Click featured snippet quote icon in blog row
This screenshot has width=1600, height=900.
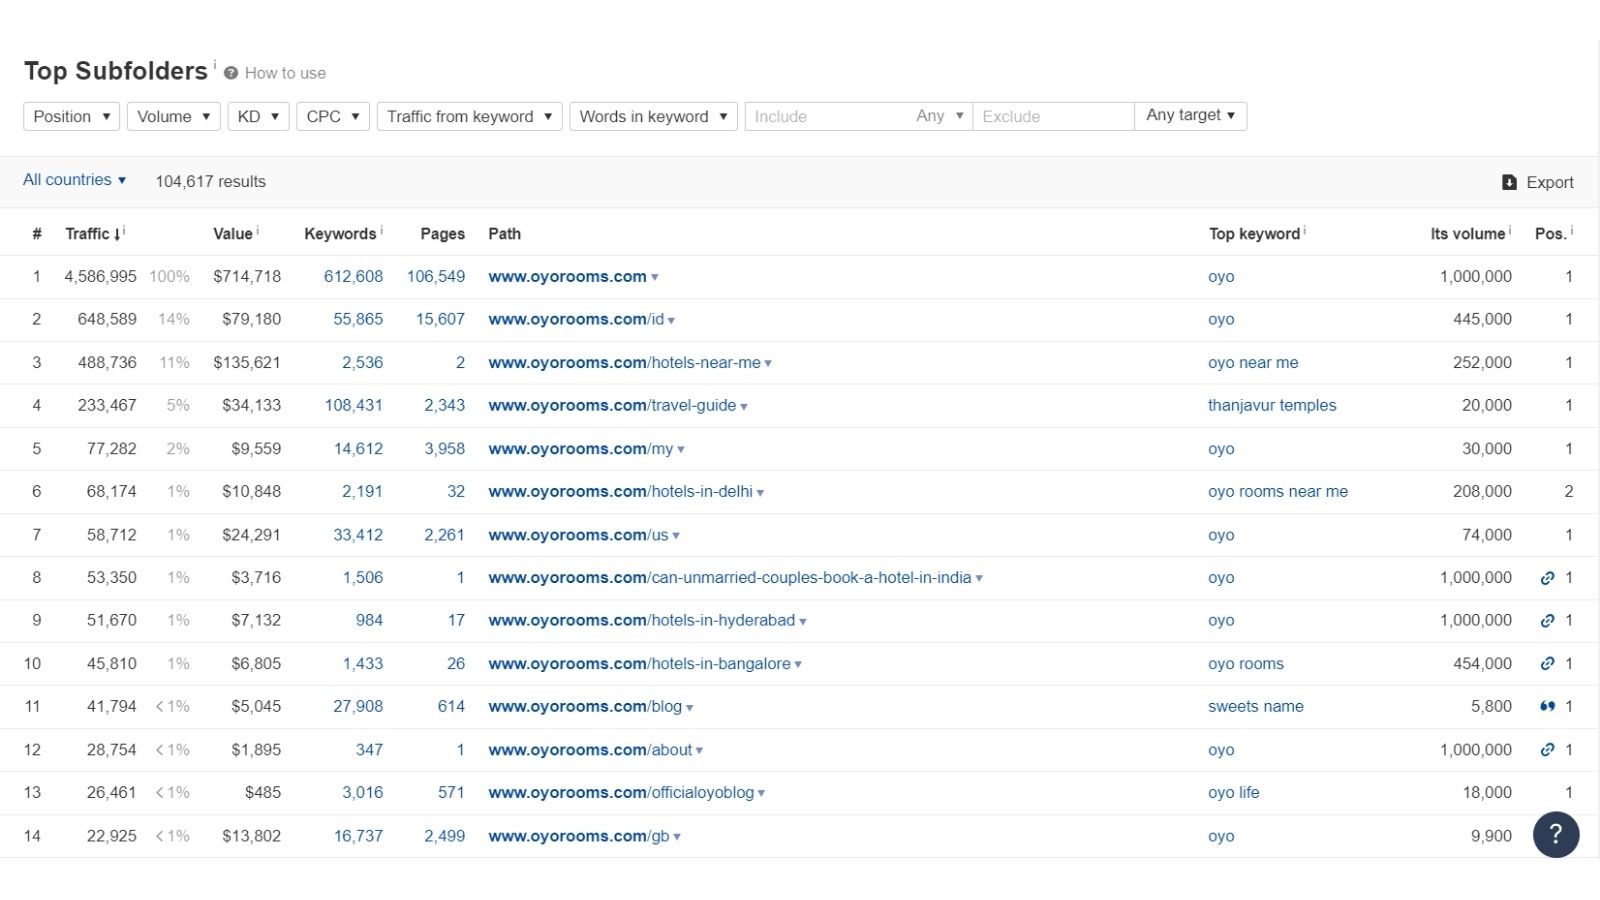pos(1547,707)
